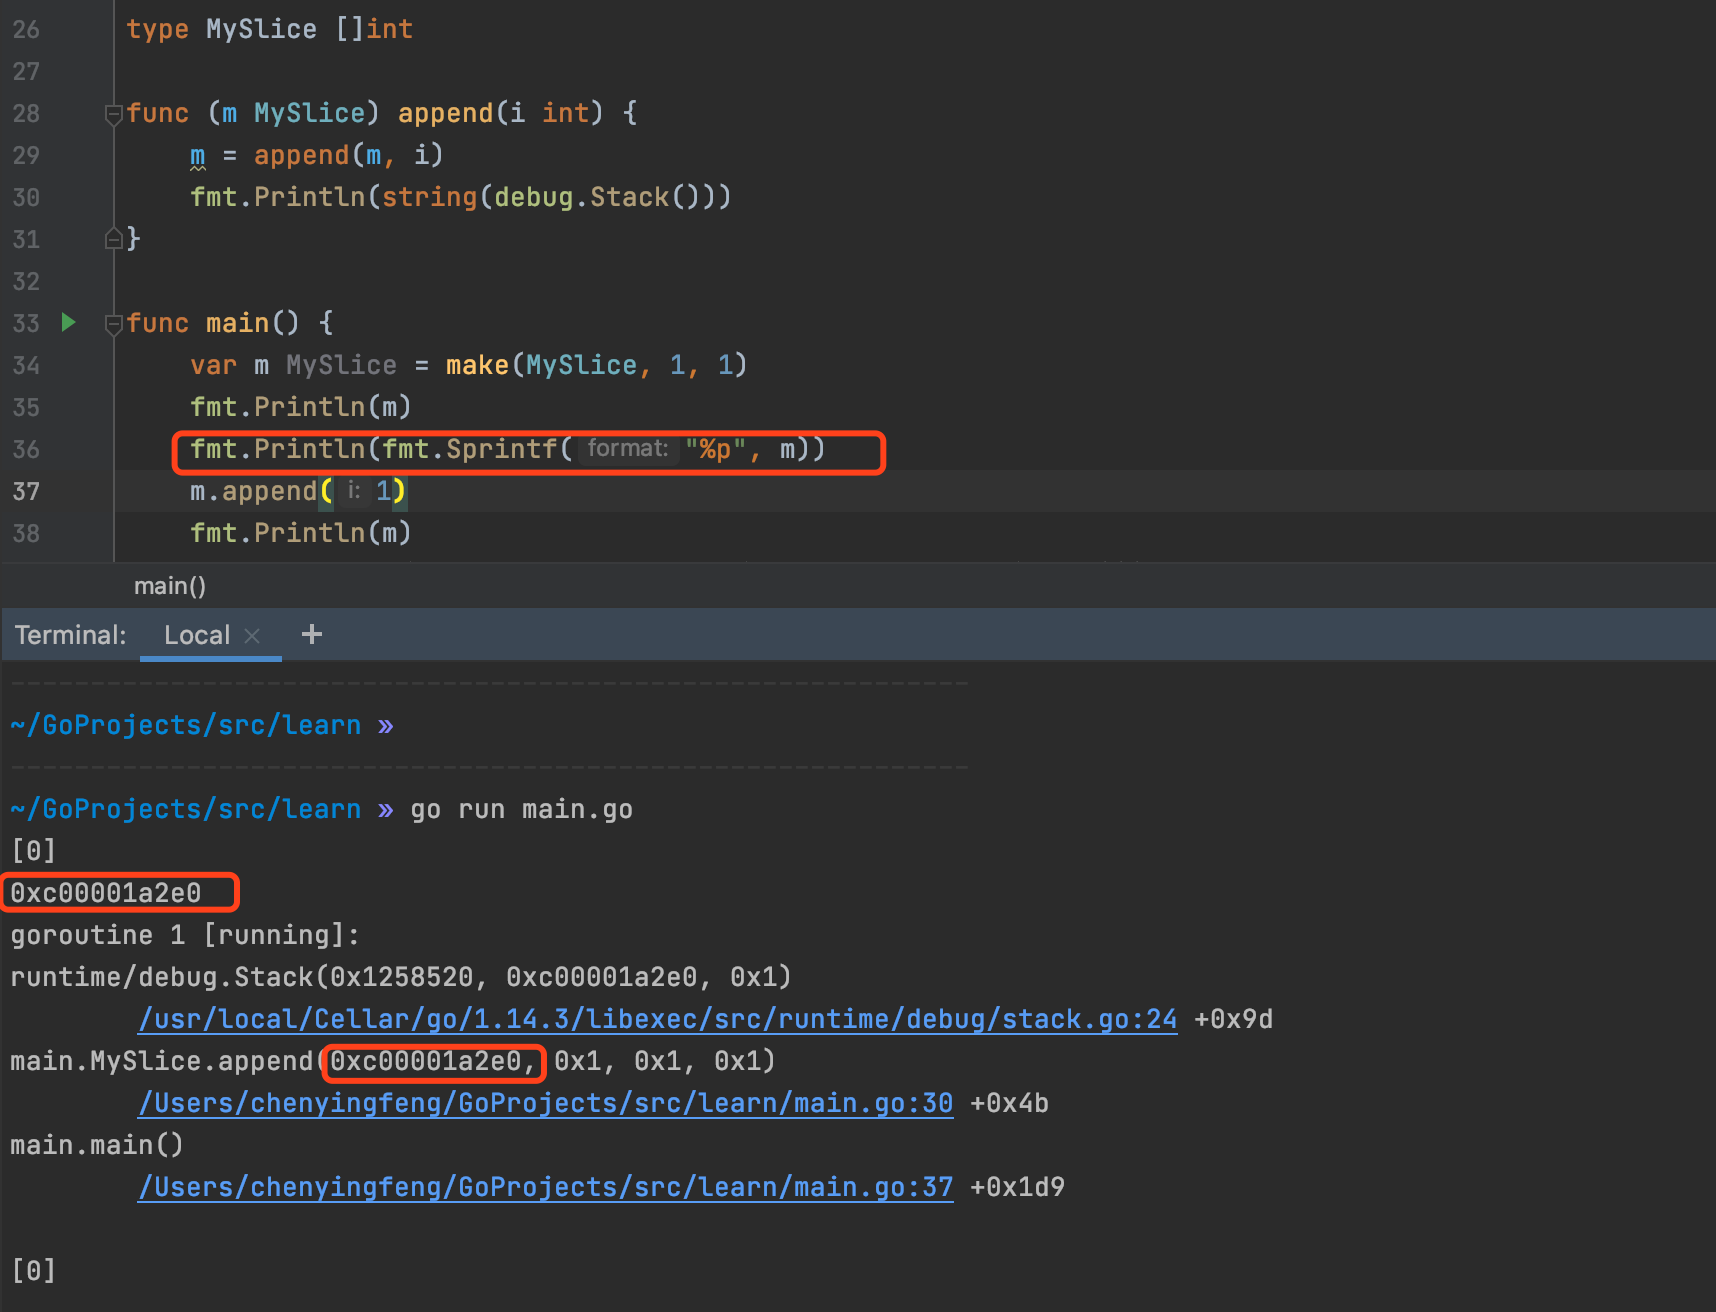Click the m.append(1) call on line 37
This screenshot has height=1312, width=1716.
(298, 491)
